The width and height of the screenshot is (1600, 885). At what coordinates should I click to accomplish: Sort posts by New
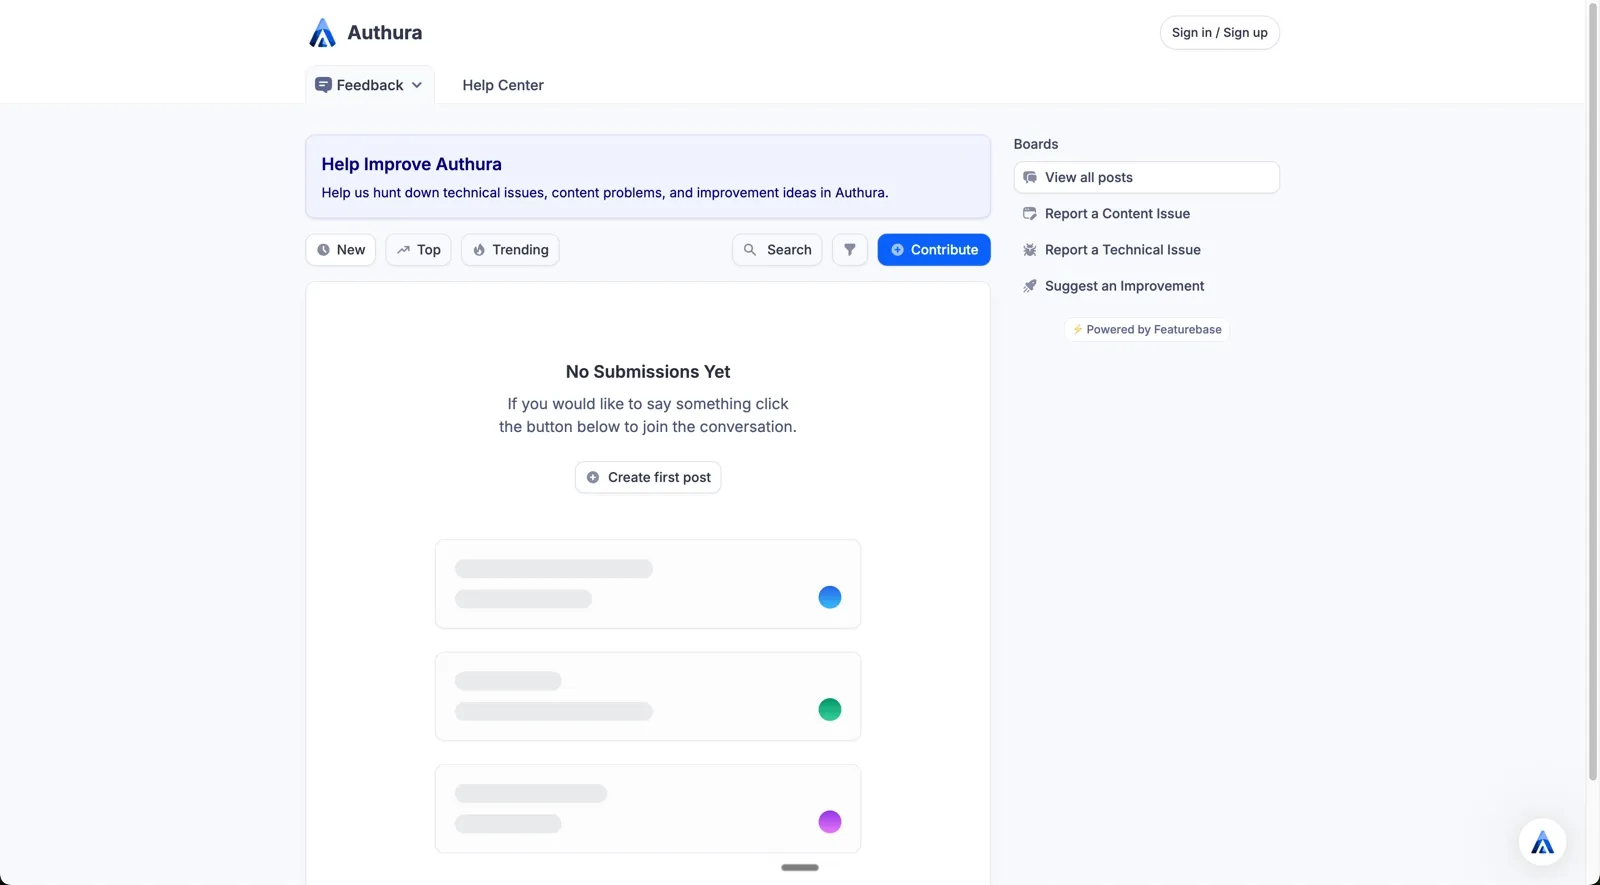pyautogui.click(x=341, y=250)
